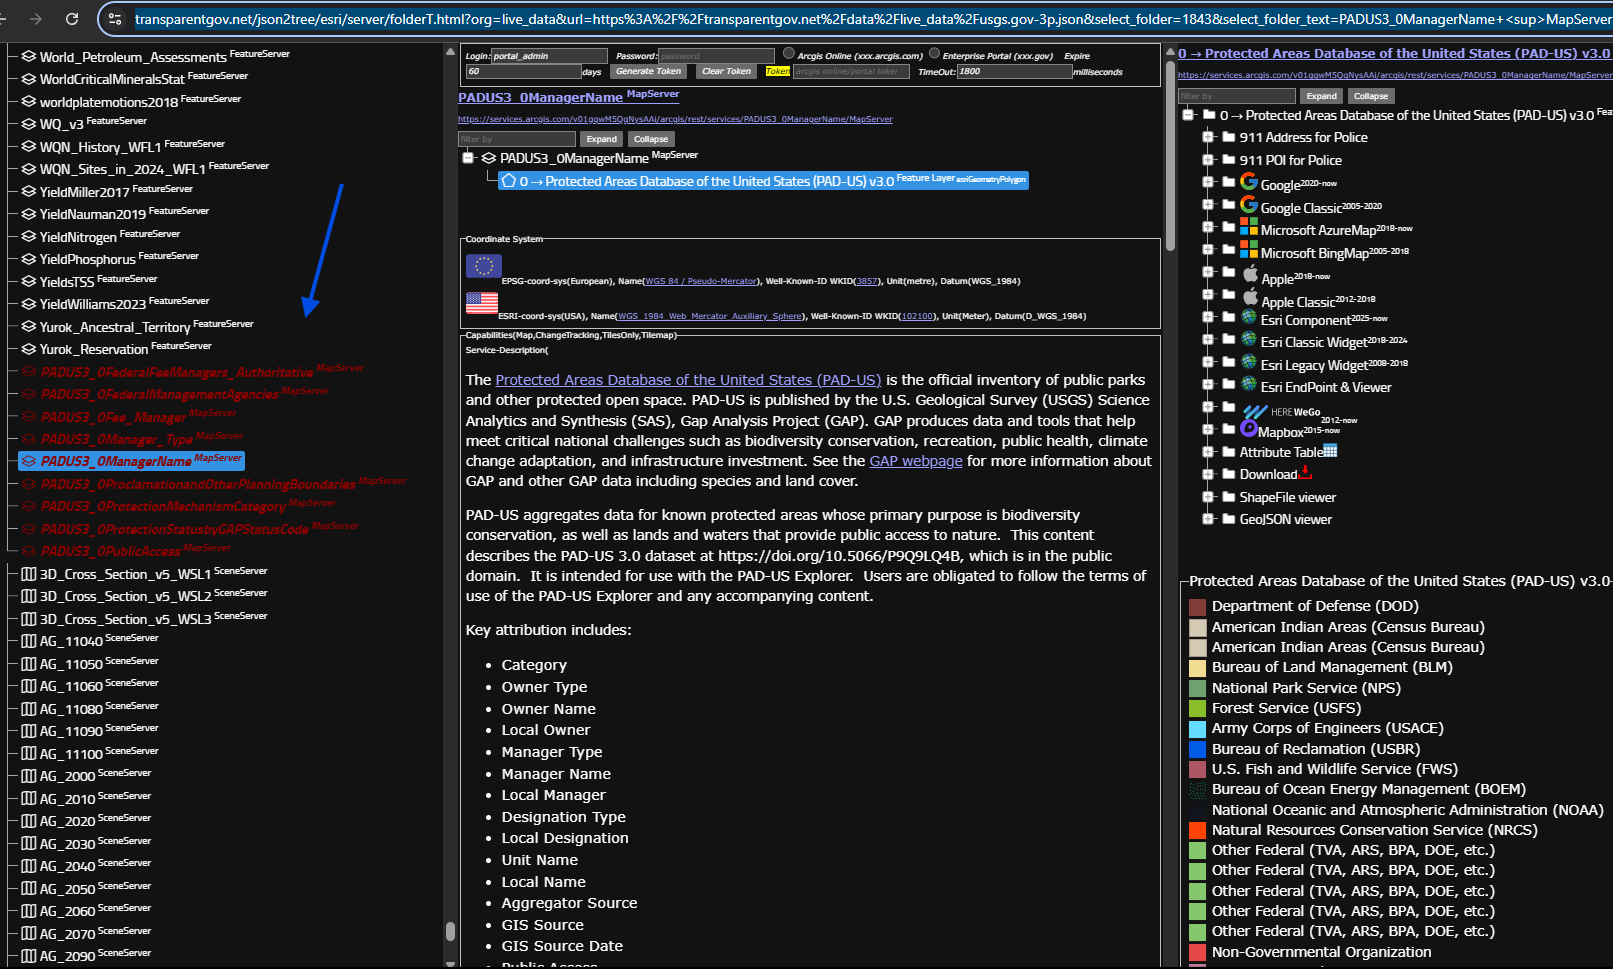Select the Enterprise Portal radio button
Image resolution: width=1613 pixels, height=969 pixels.
point(934,54)
